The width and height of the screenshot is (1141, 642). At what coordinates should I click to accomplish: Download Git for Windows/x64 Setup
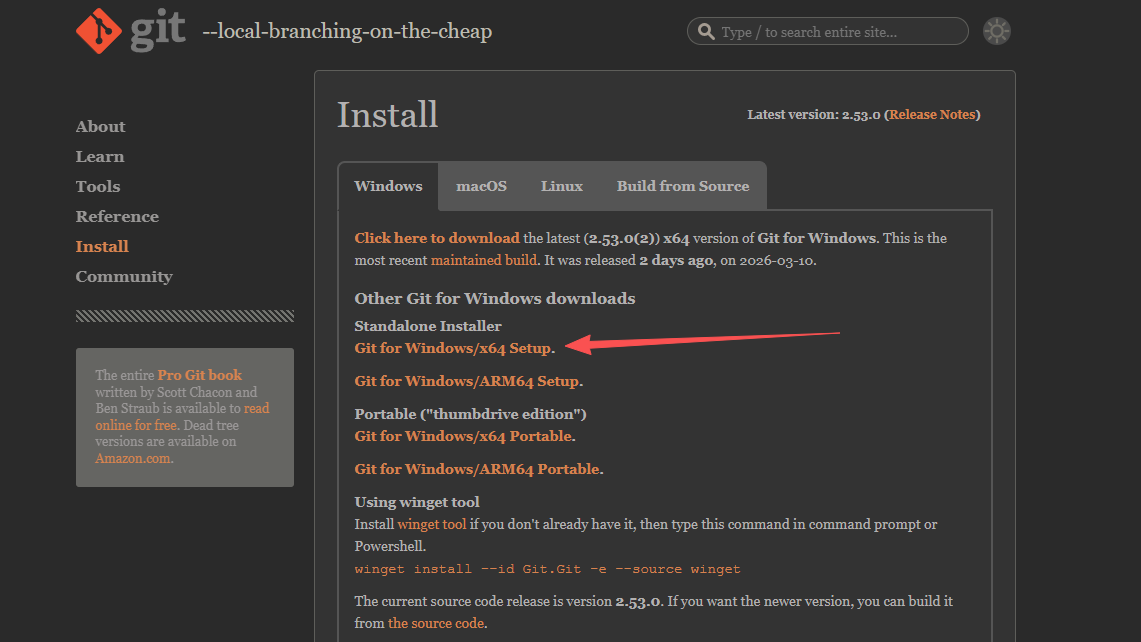[452, 348]
